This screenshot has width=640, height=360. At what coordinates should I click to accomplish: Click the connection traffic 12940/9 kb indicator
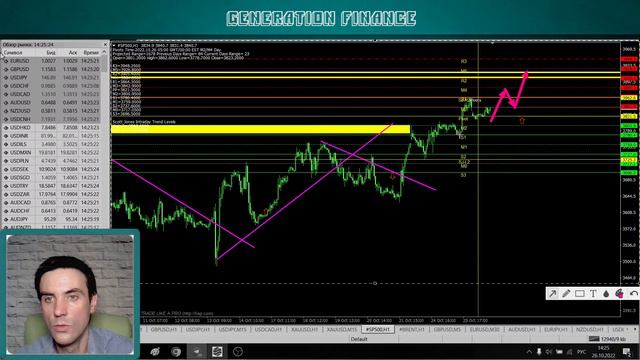(x=608, y=339)
